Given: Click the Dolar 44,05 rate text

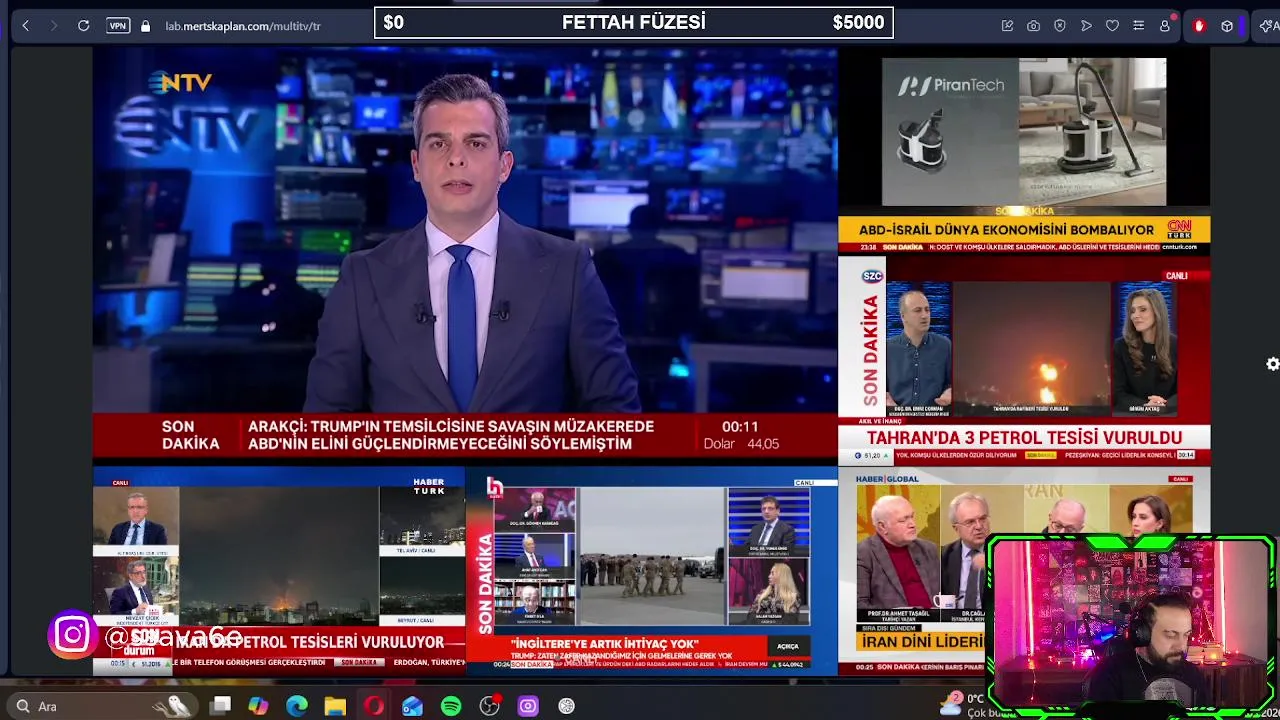Looking at the screenshot, I should pos(741,444).
